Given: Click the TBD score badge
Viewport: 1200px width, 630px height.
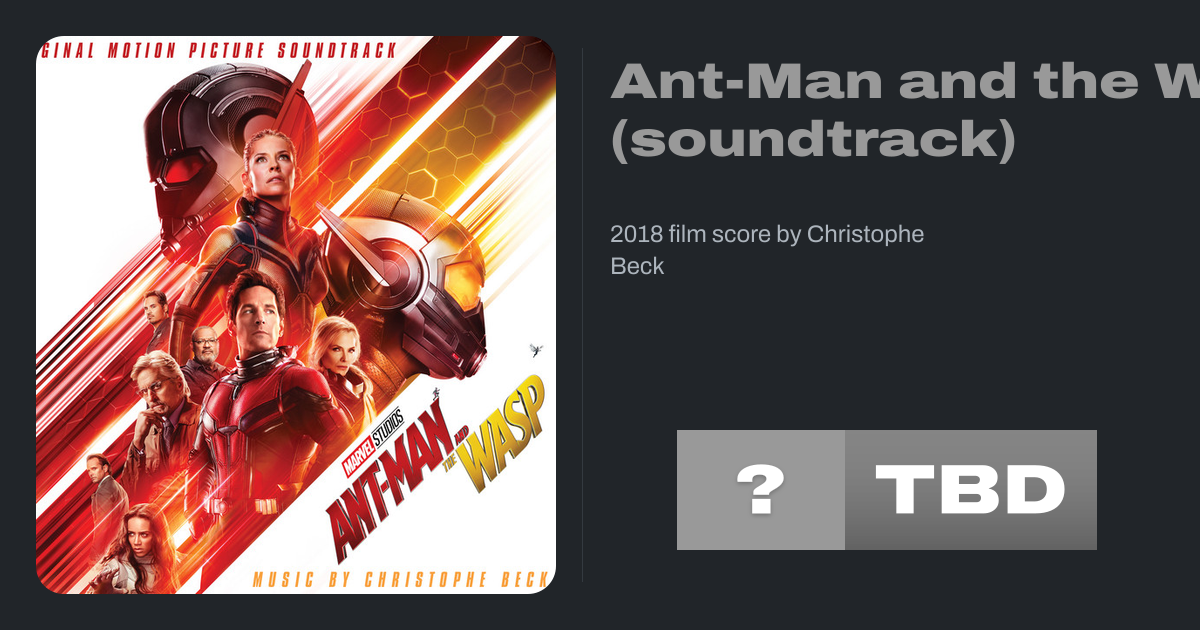Looking at the screenshot, I should 971,490.
